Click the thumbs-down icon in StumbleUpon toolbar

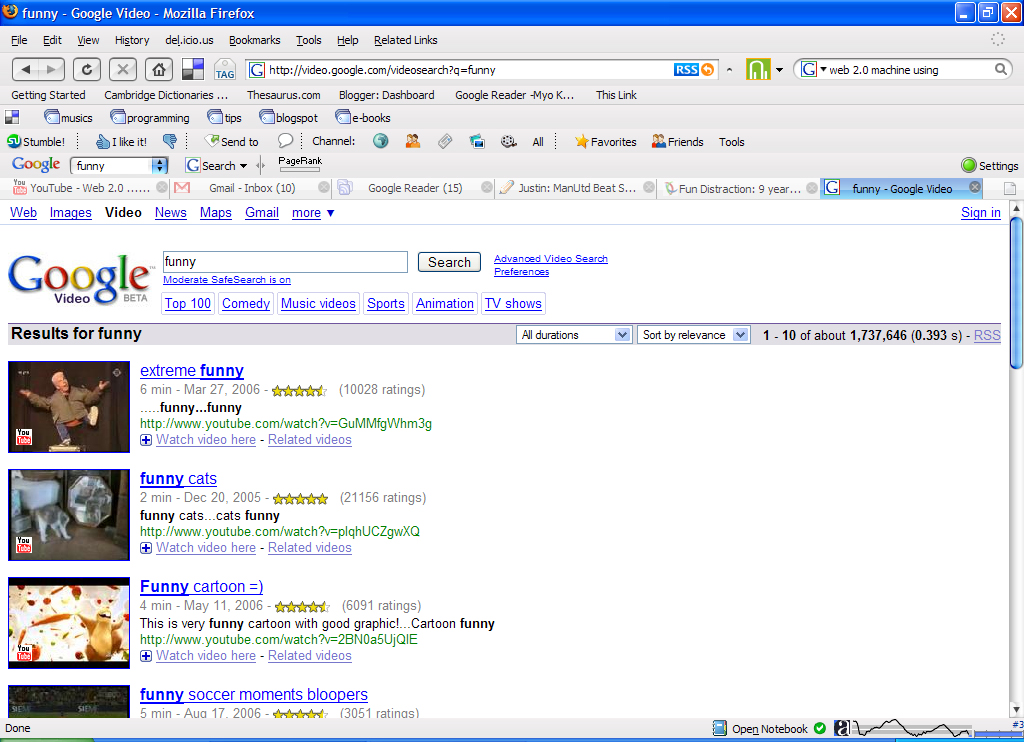[x=170, y=142]
